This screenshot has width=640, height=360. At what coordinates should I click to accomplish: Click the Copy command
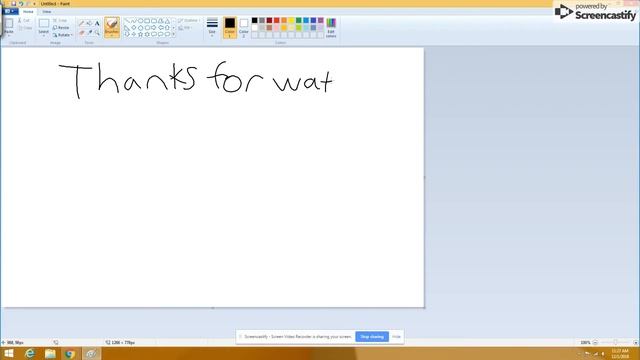point(25,28)
